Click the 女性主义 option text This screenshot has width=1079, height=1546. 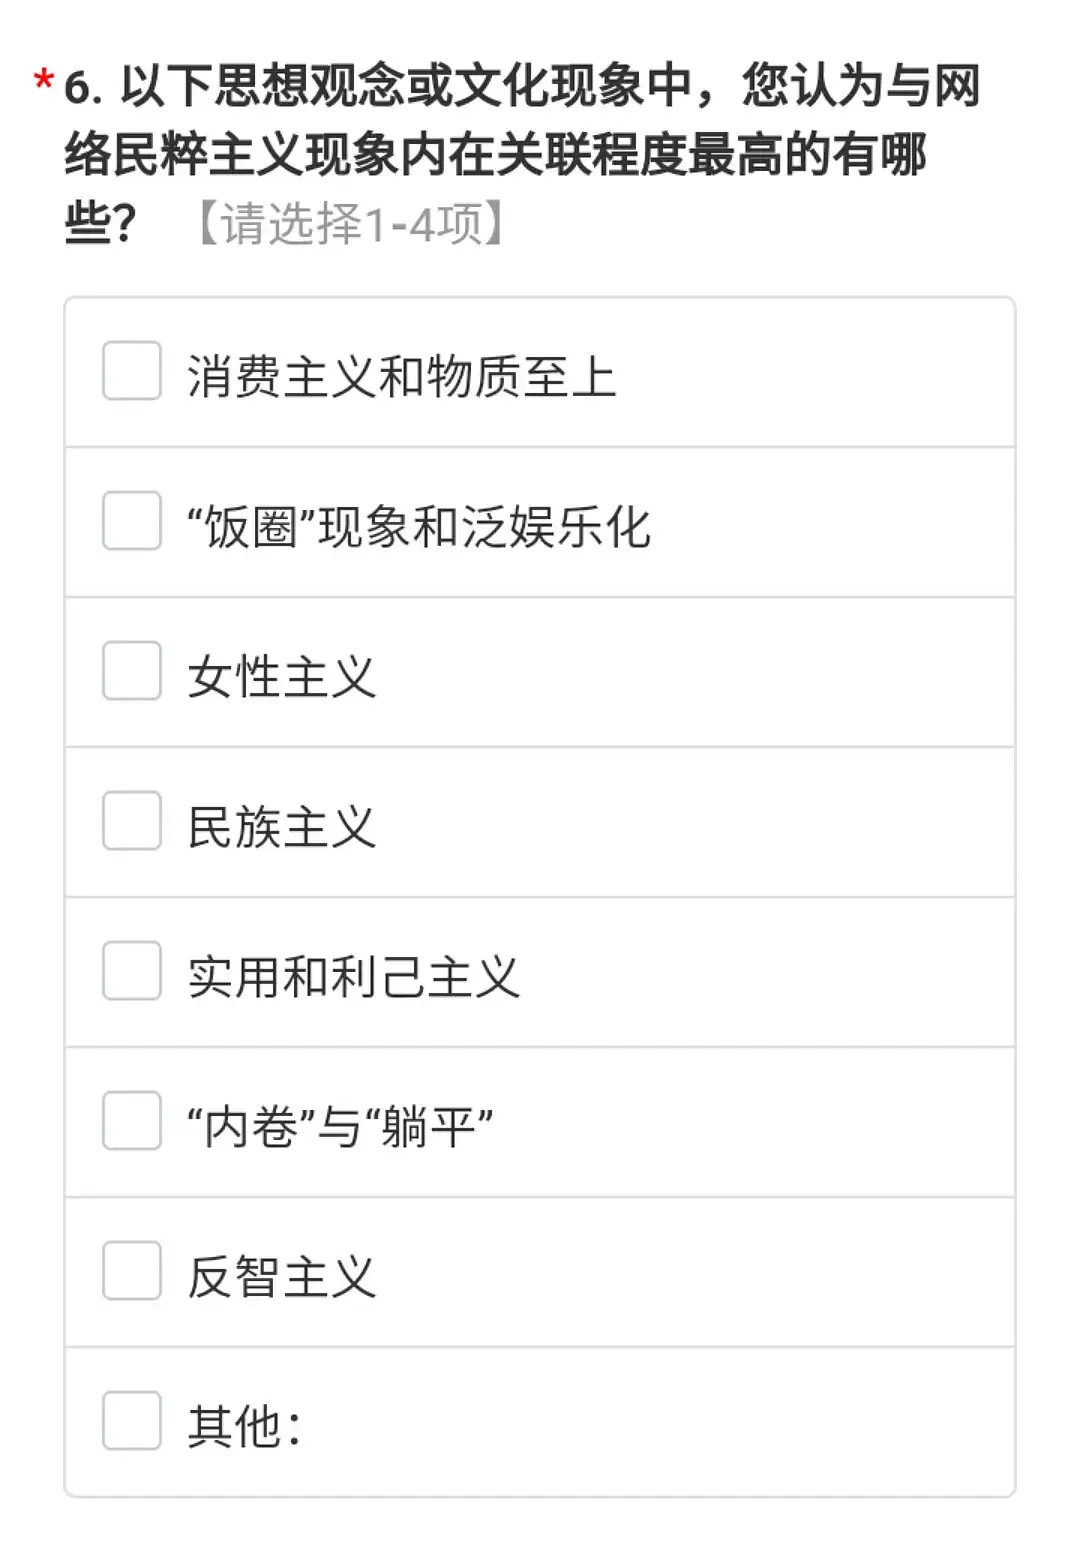(282, 677)
